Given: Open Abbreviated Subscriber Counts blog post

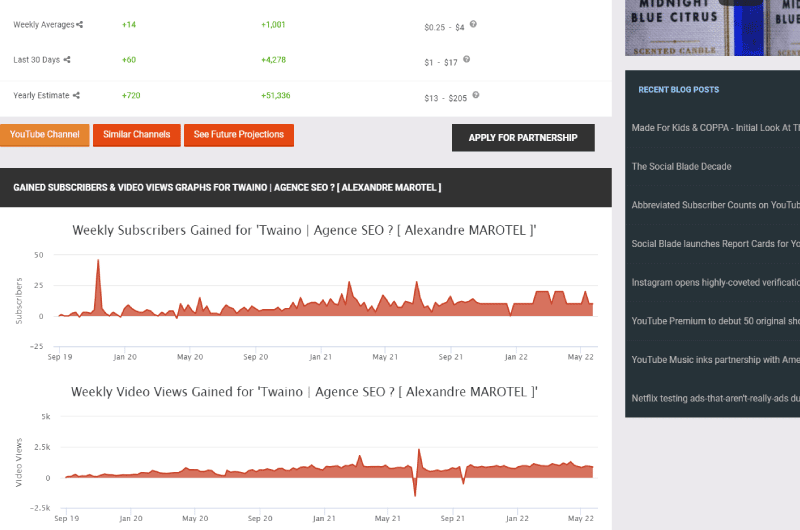Looking at the screenshot, I should click(x=715, y=205).
